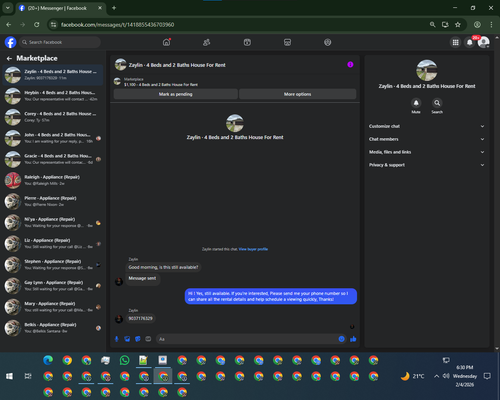Open a new Chrome tab
The image size is (500, 400).
pos(114,8)
